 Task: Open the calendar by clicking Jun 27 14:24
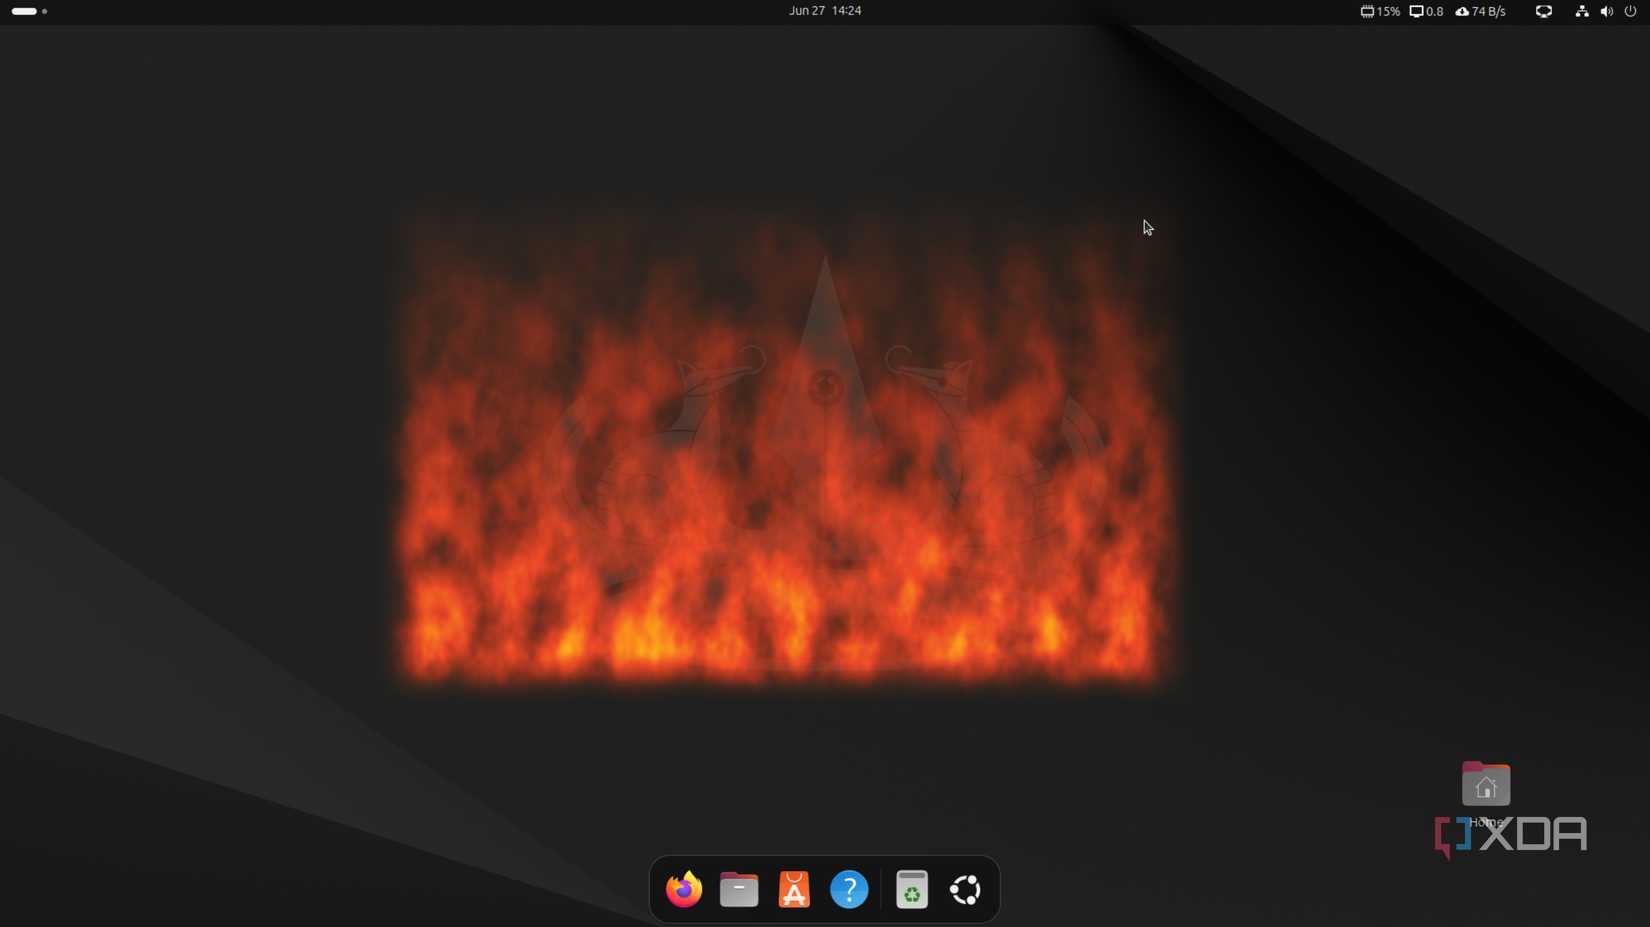click(824, 11)
